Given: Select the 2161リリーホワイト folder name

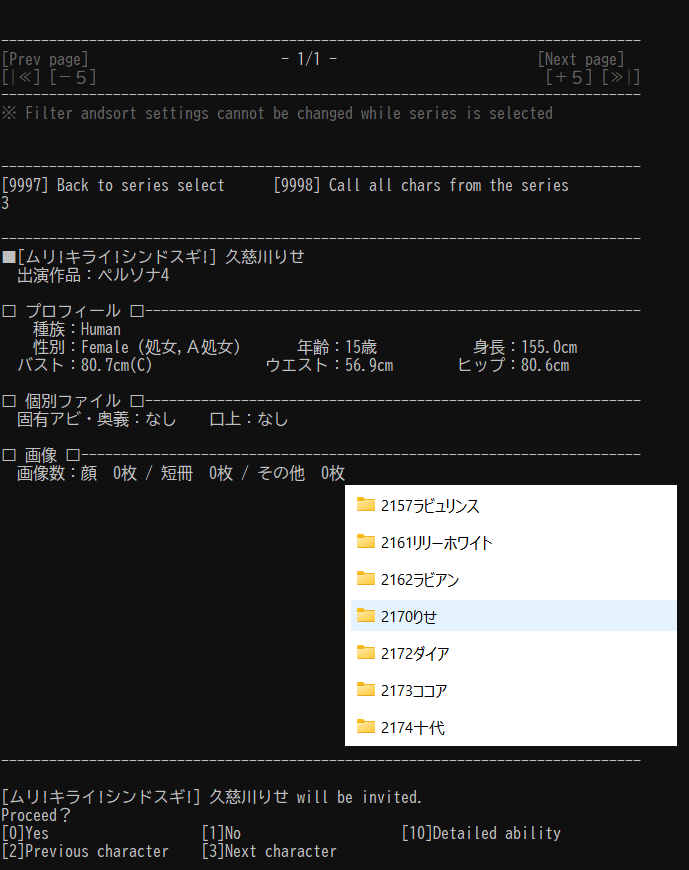Looking at the screenshot, I should 436,542.
